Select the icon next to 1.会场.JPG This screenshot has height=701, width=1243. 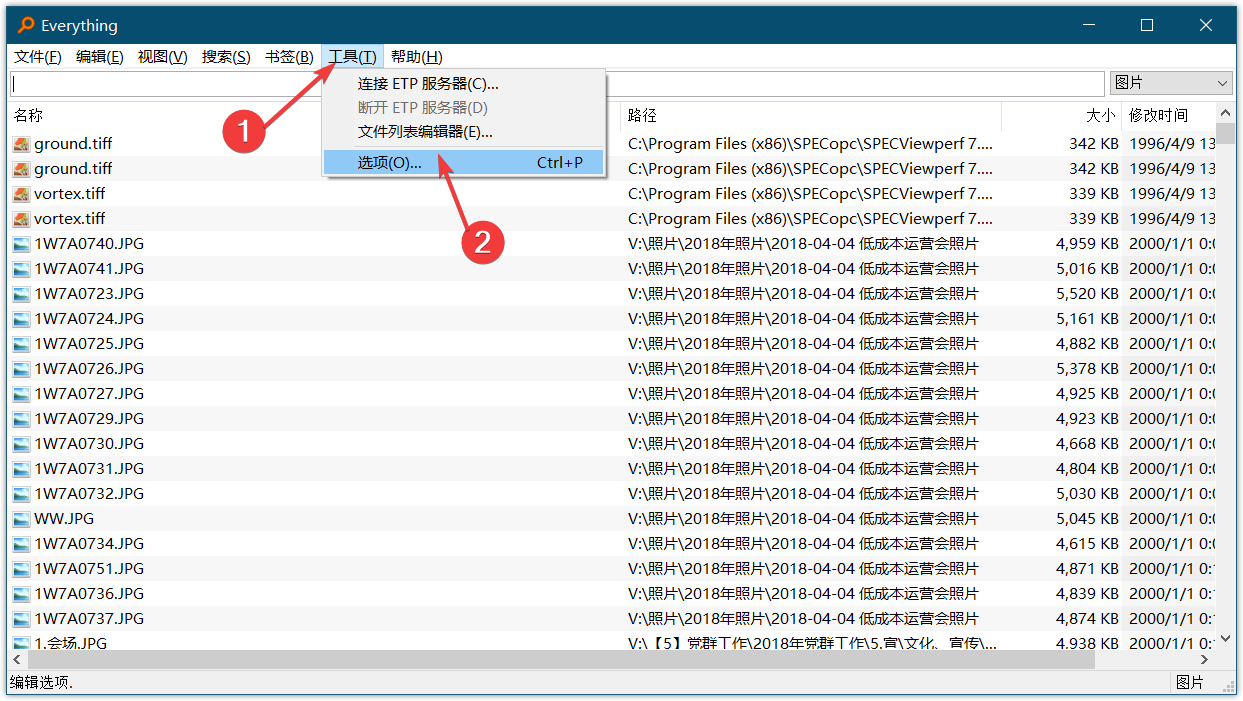pos(21,643)
